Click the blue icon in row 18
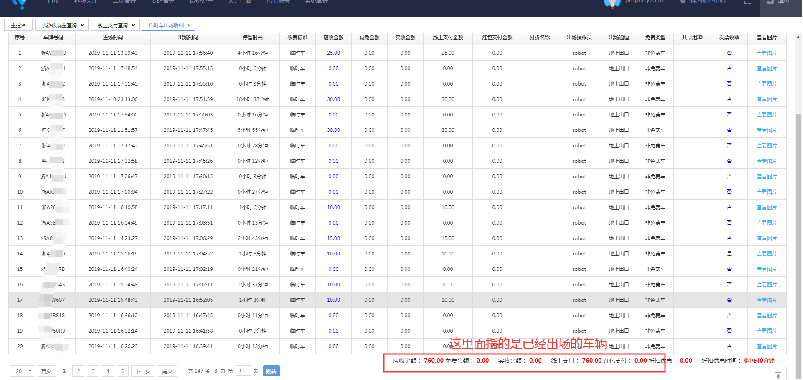803x380 pixels. [x=729, y=315]
